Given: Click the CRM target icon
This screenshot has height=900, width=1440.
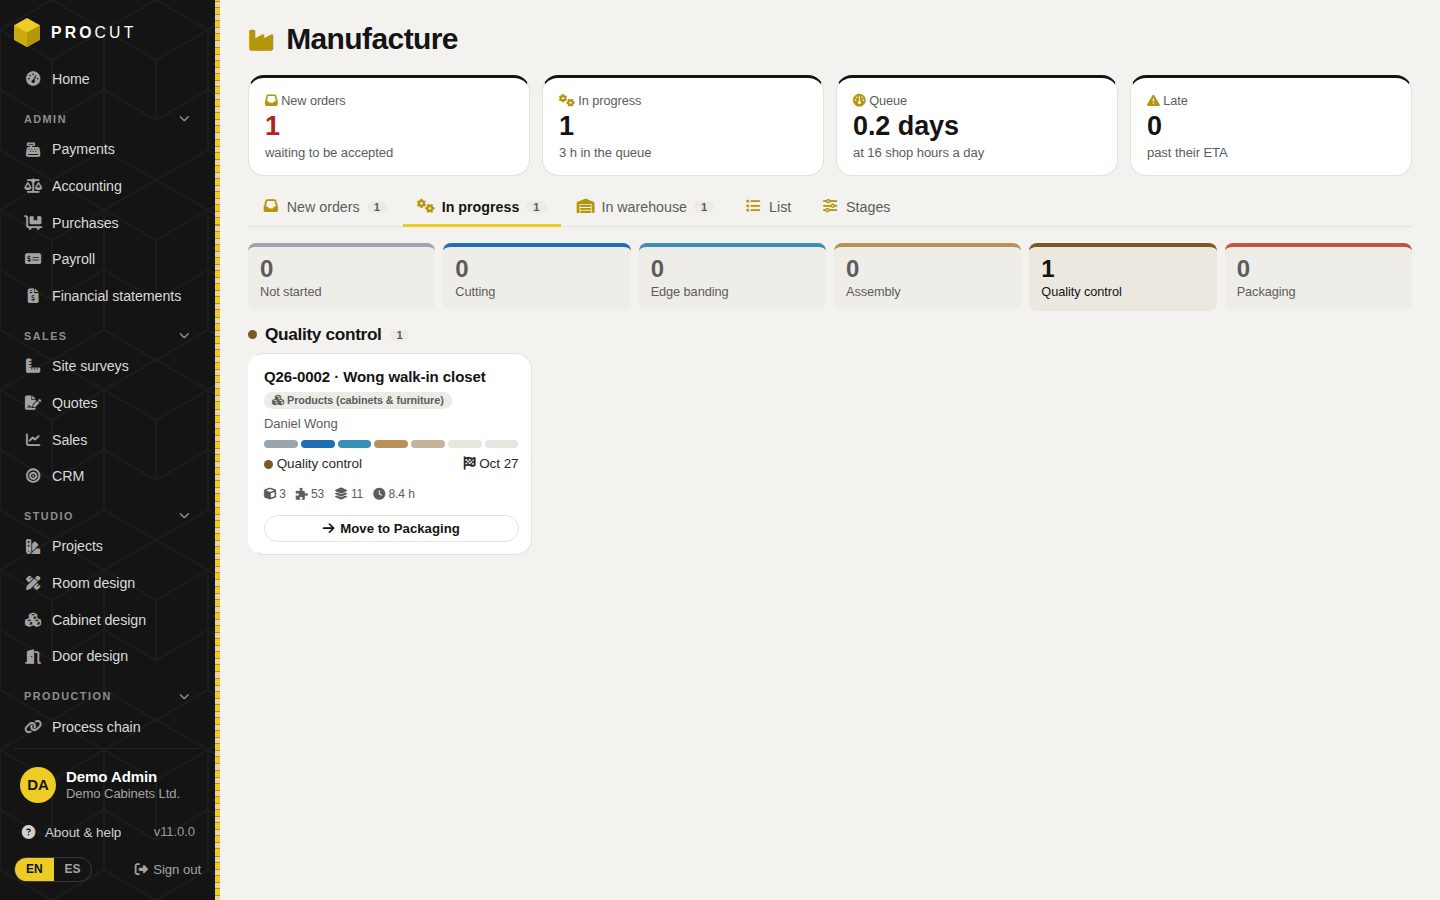Looking at the screenshot, I should [33, 476].
